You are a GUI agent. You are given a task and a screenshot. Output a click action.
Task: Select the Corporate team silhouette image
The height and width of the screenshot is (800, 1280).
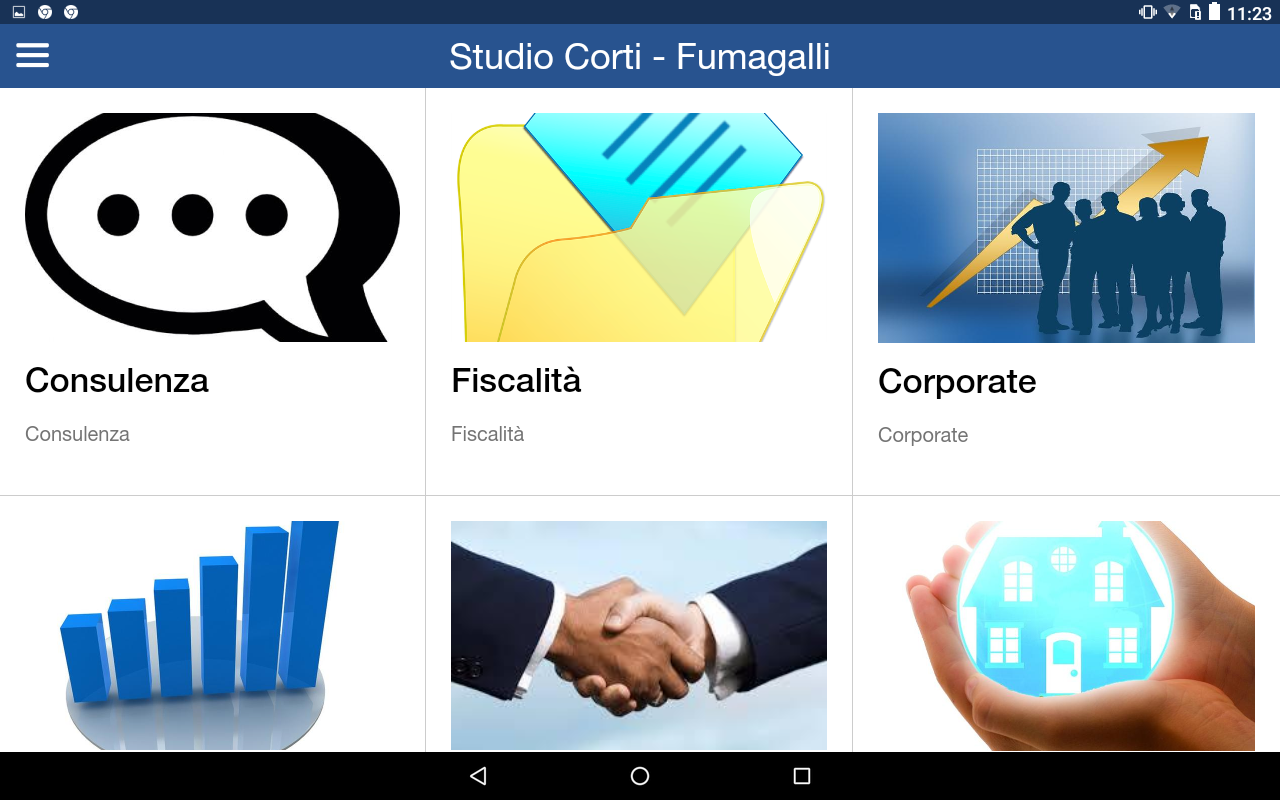tap(1066, 228)
